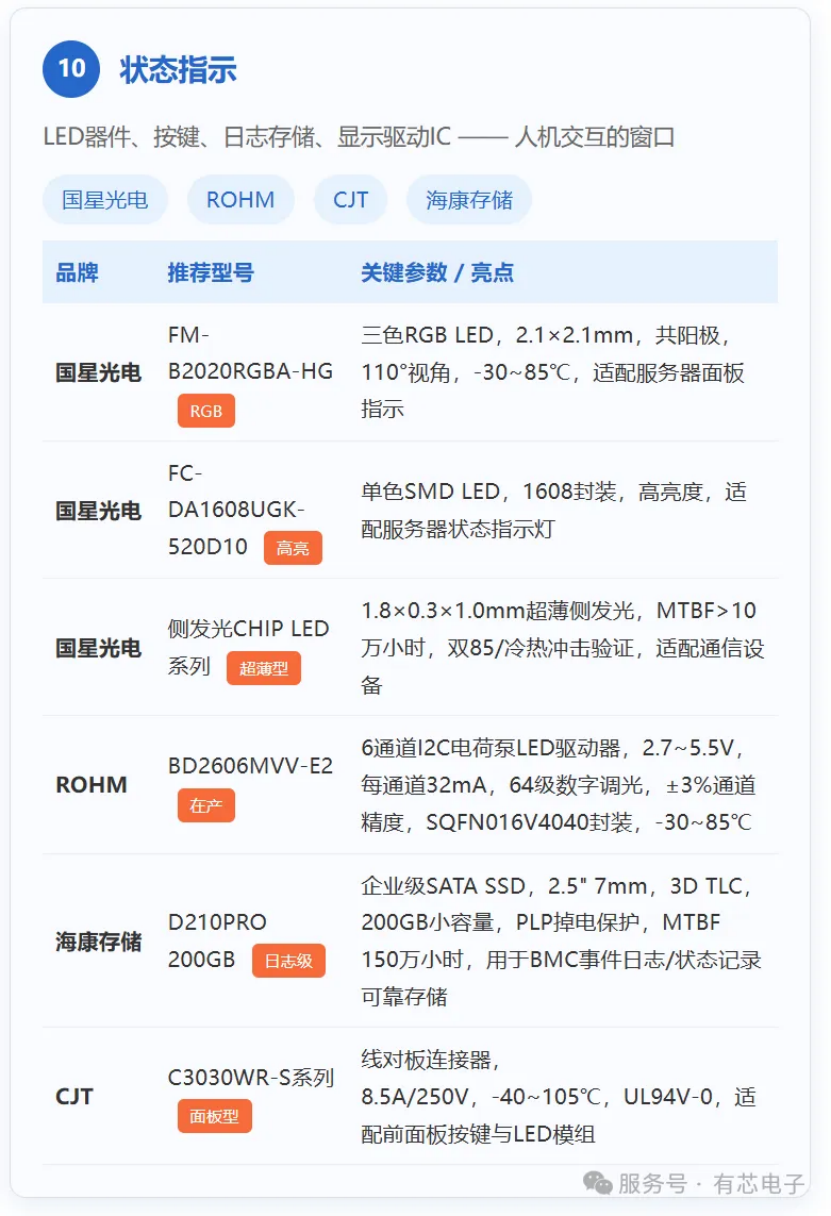Click the BD2606MVV-E2 model text
This screenshot has height=1216, width=831.
250,766
